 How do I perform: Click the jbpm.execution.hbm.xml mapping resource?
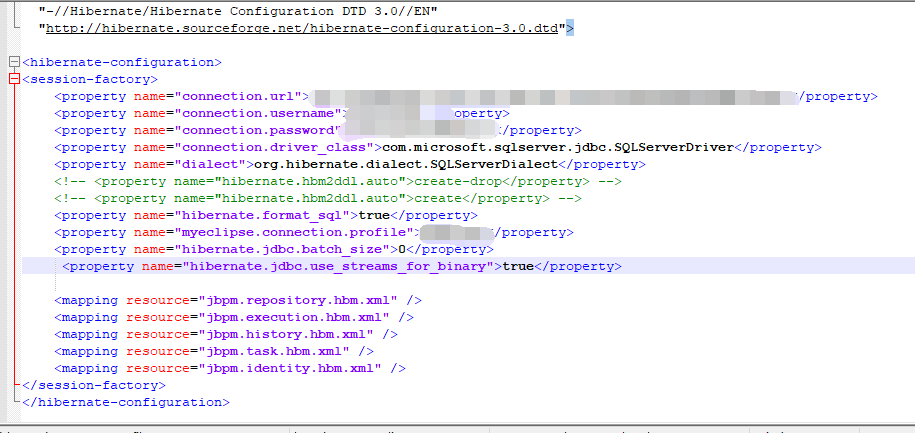(294, 317)
